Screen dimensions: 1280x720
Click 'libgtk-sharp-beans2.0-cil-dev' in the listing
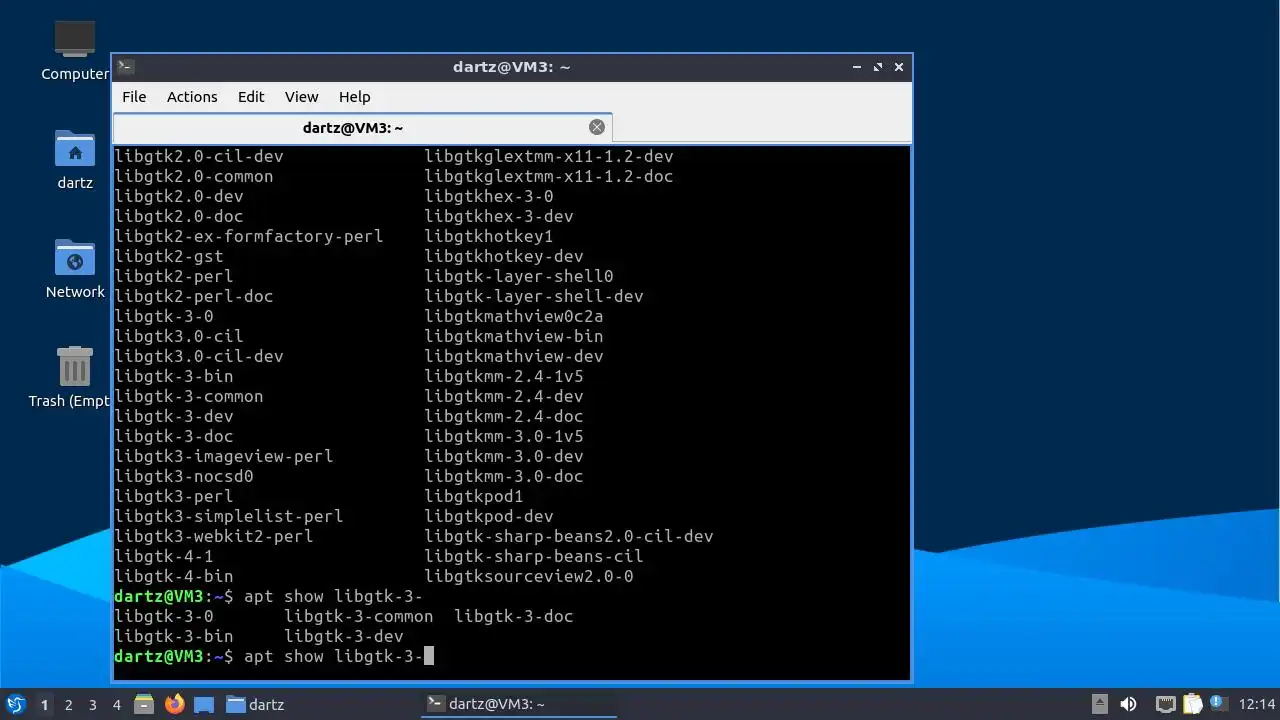569,536
